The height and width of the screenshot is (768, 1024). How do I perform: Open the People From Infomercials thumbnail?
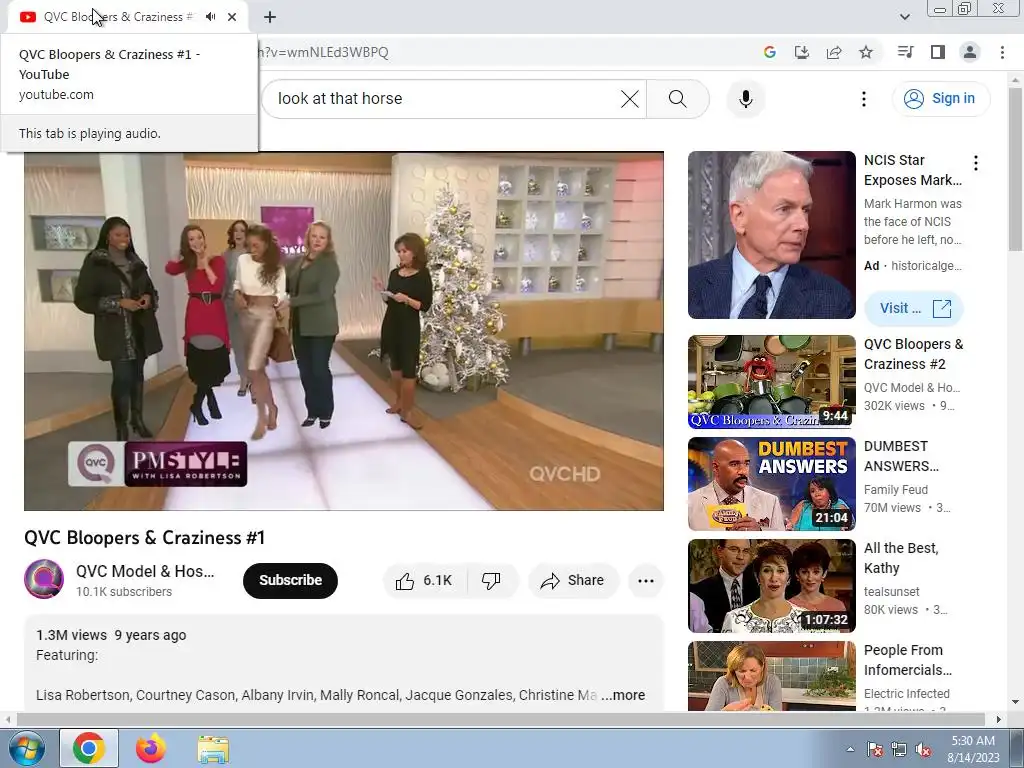click(x=771, y=676)
